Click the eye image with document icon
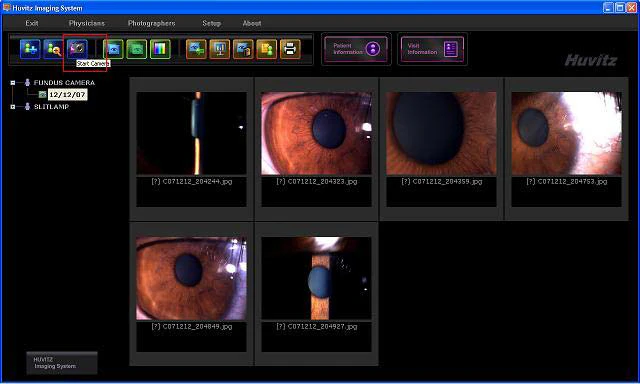The width and height of the screenshot is (640, 384). [243, 49]
